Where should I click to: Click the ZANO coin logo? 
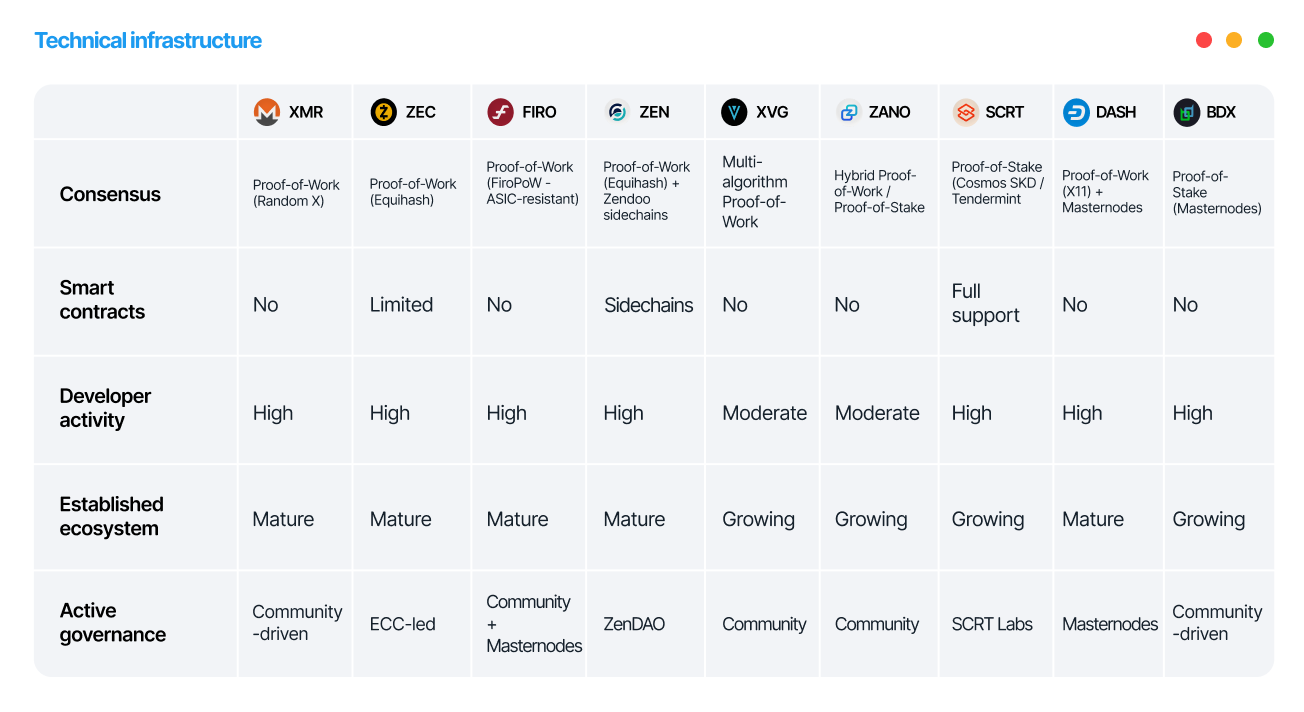(849, 112)
